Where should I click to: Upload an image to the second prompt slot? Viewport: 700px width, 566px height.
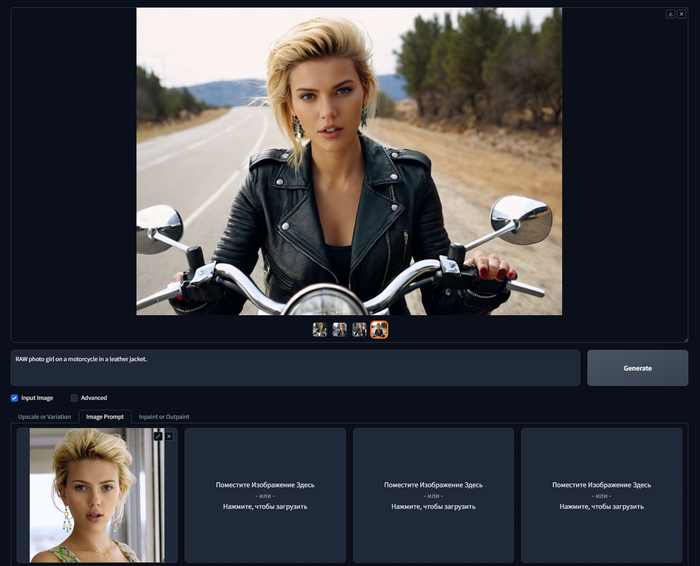pos(265,495)
